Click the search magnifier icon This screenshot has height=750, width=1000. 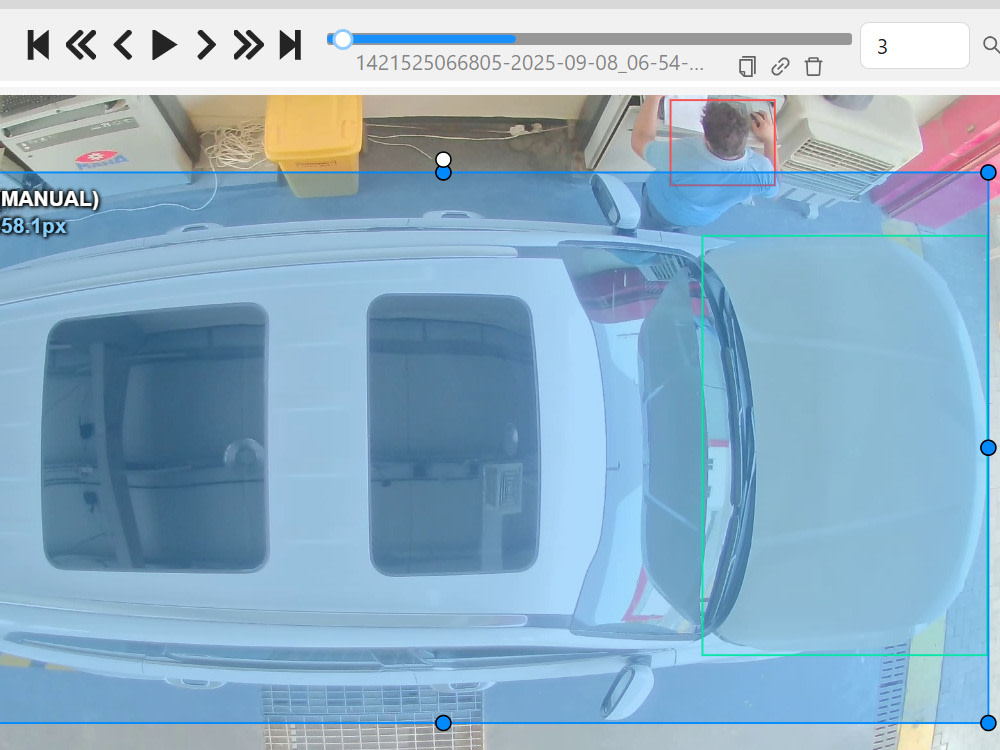point(991,45)
